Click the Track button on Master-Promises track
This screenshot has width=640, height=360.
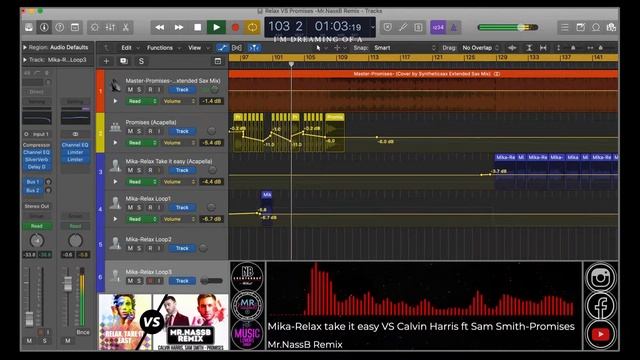[182, 90]
